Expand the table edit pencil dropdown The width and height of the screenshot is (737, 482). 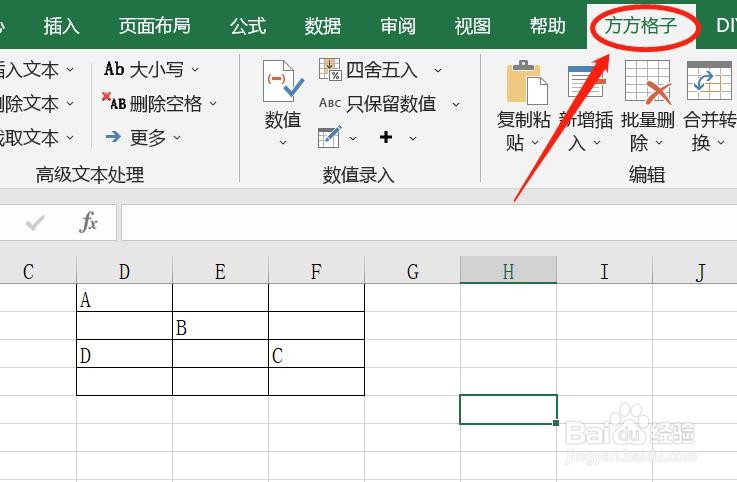(x=353, y=138)
